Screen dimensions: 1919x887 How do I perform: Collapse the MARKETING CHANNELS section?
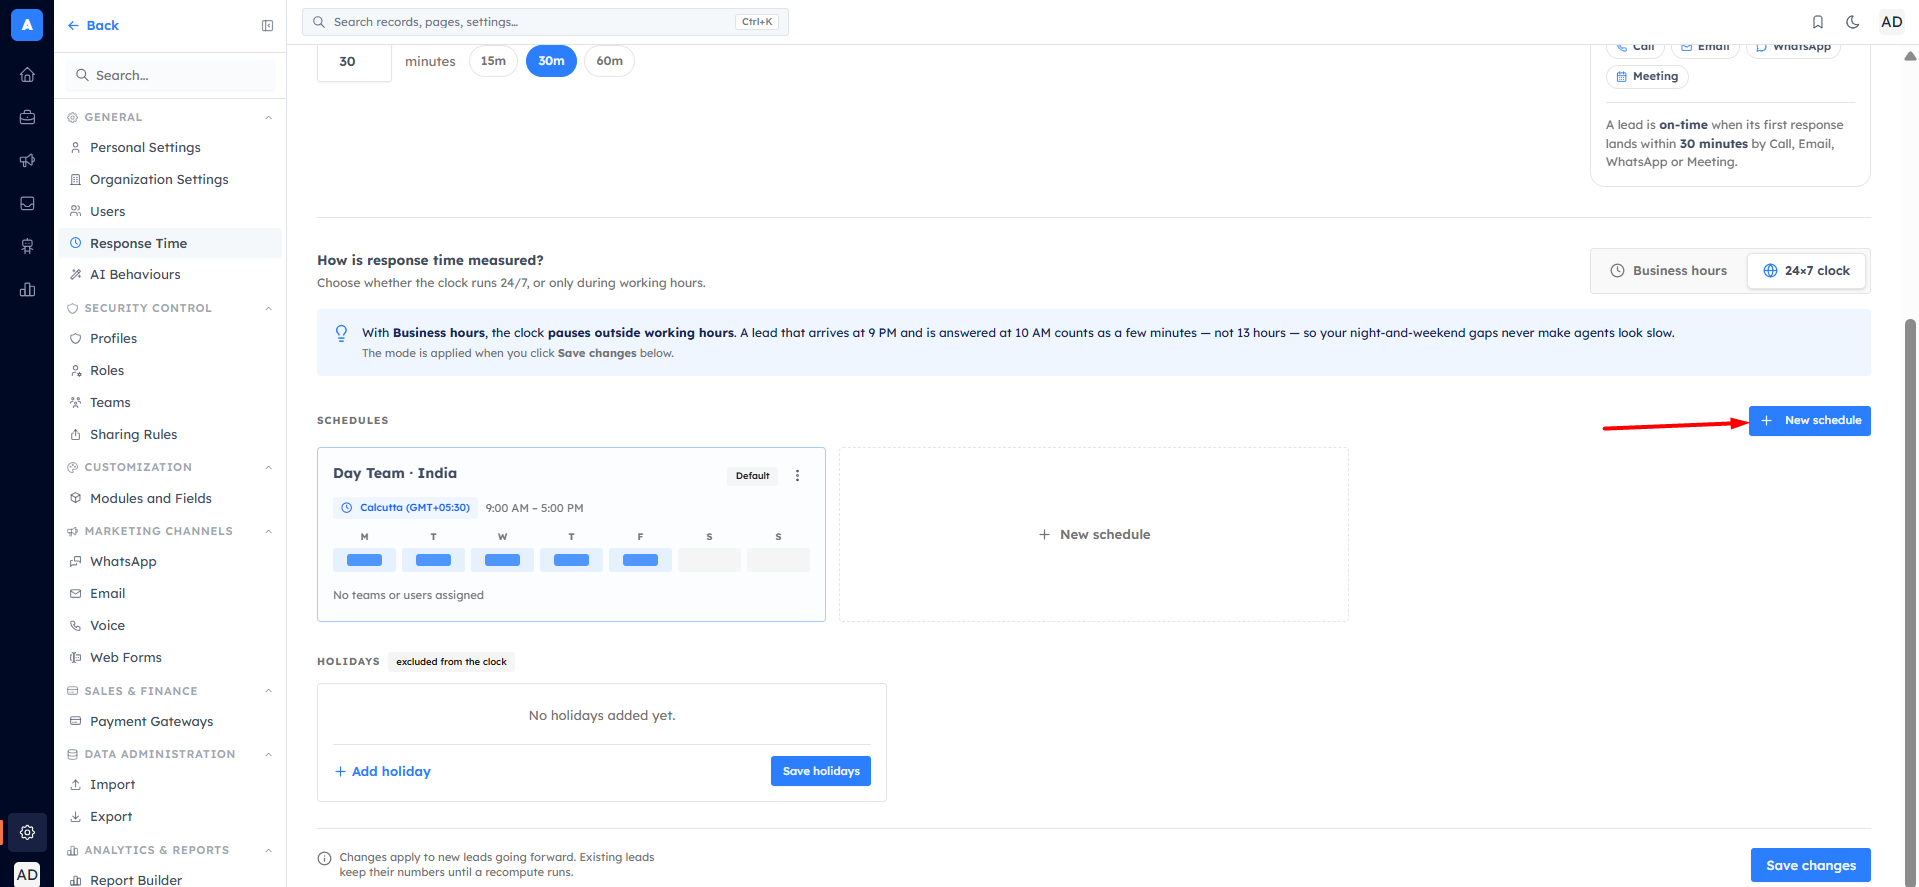point(268,531)
